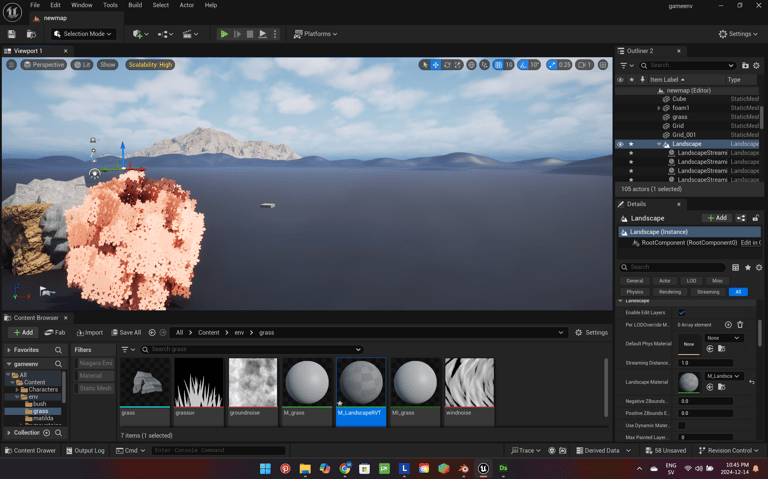This screenshot has height=479, width=768.
Task: Reset Landscape Material to default arrow
Action: (751, 382)
